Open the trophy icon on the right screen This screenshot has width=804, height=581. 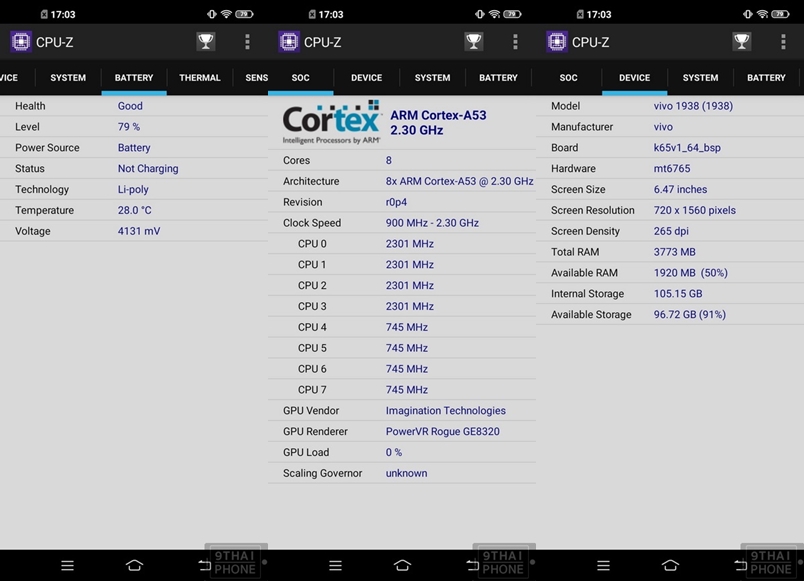[x=741, y=42]
